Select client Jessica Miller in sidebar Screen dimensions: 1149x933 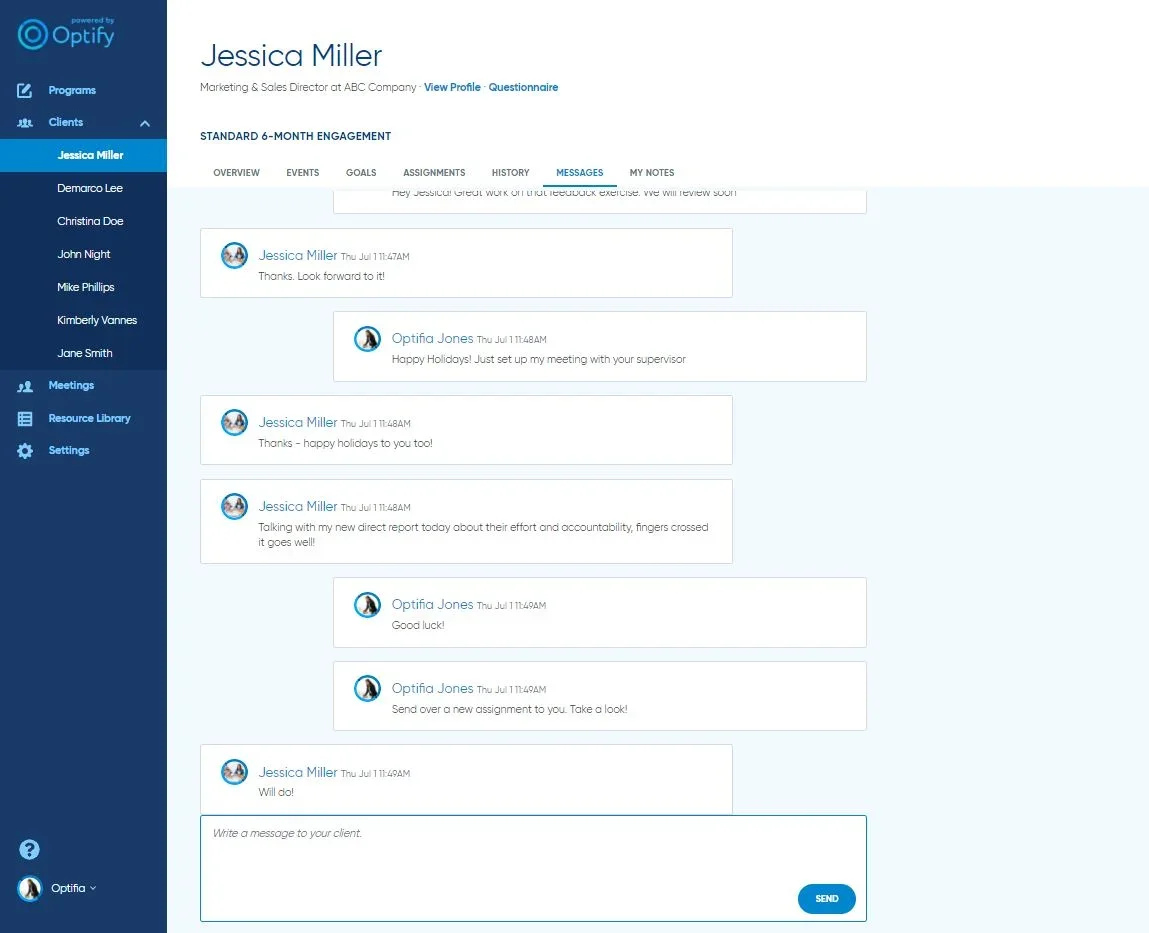click(x=84, y=155)
